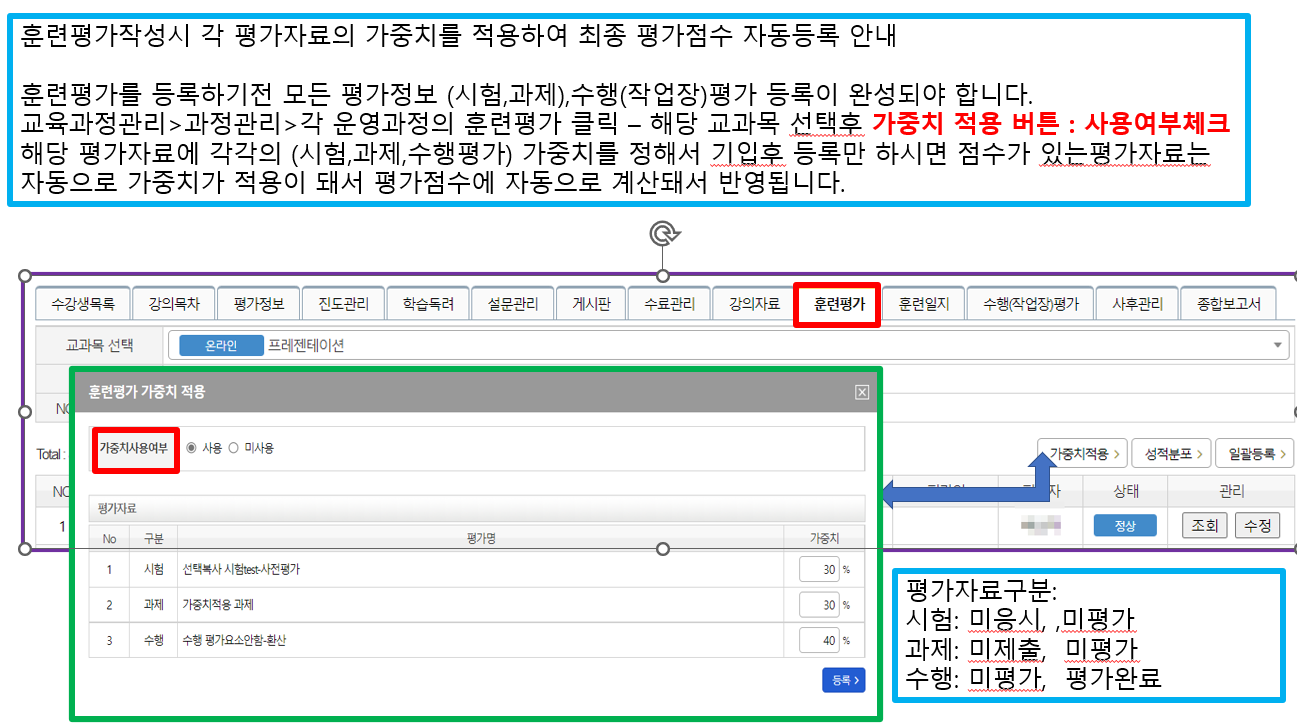Click the blue 등록 button

(843, 680)
